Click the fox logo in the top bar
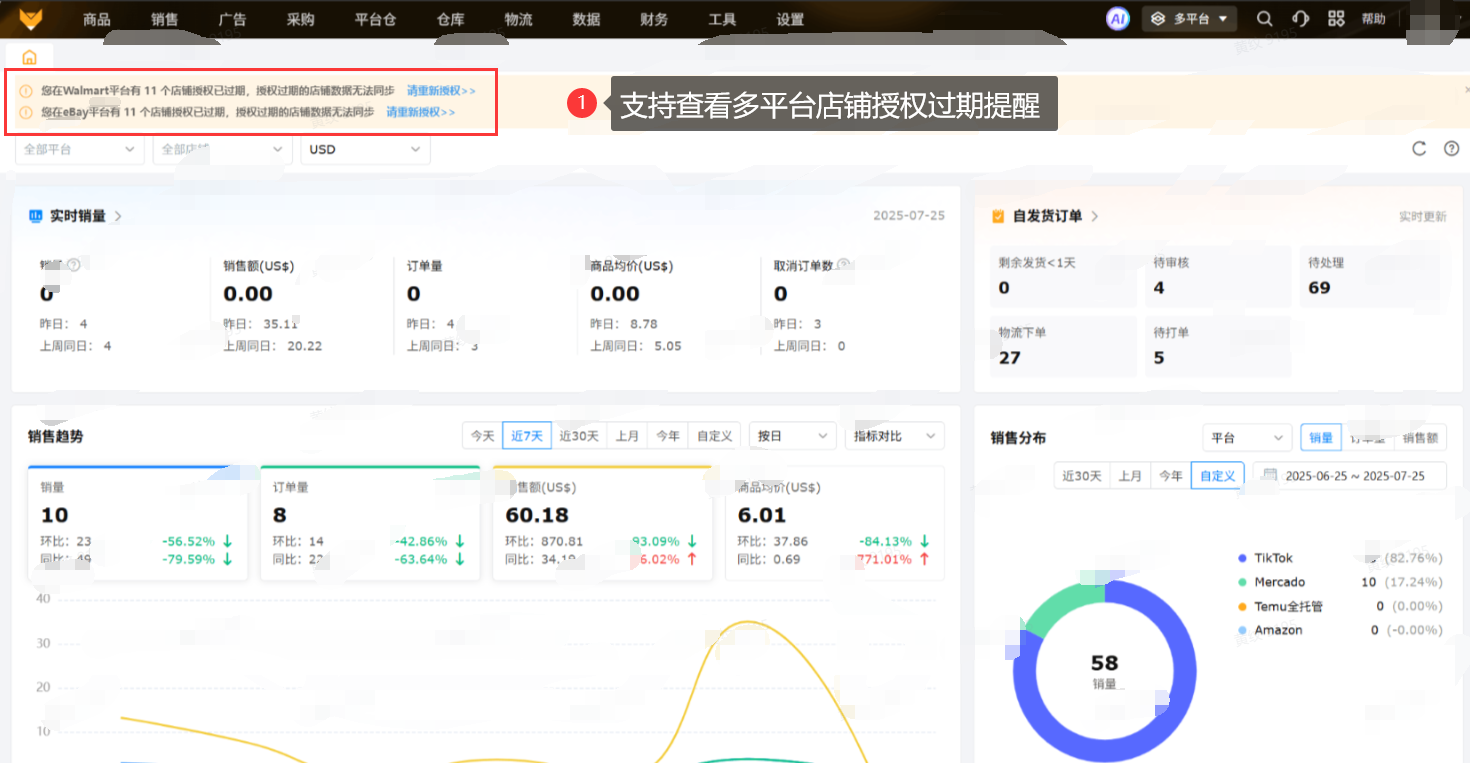 pyautogui.click(x=32, y=19)
